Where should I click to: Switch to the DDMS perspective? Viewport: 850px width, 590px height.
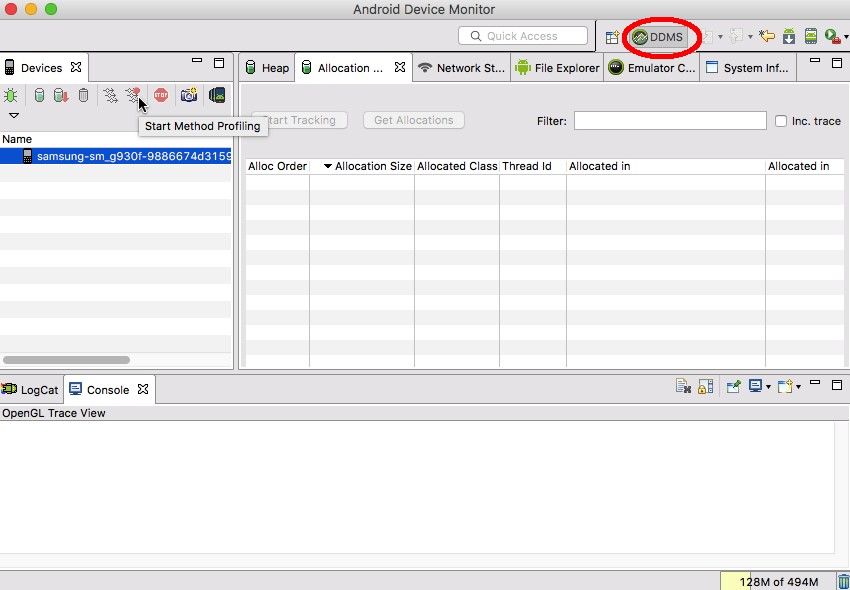(x=659, y=37)
